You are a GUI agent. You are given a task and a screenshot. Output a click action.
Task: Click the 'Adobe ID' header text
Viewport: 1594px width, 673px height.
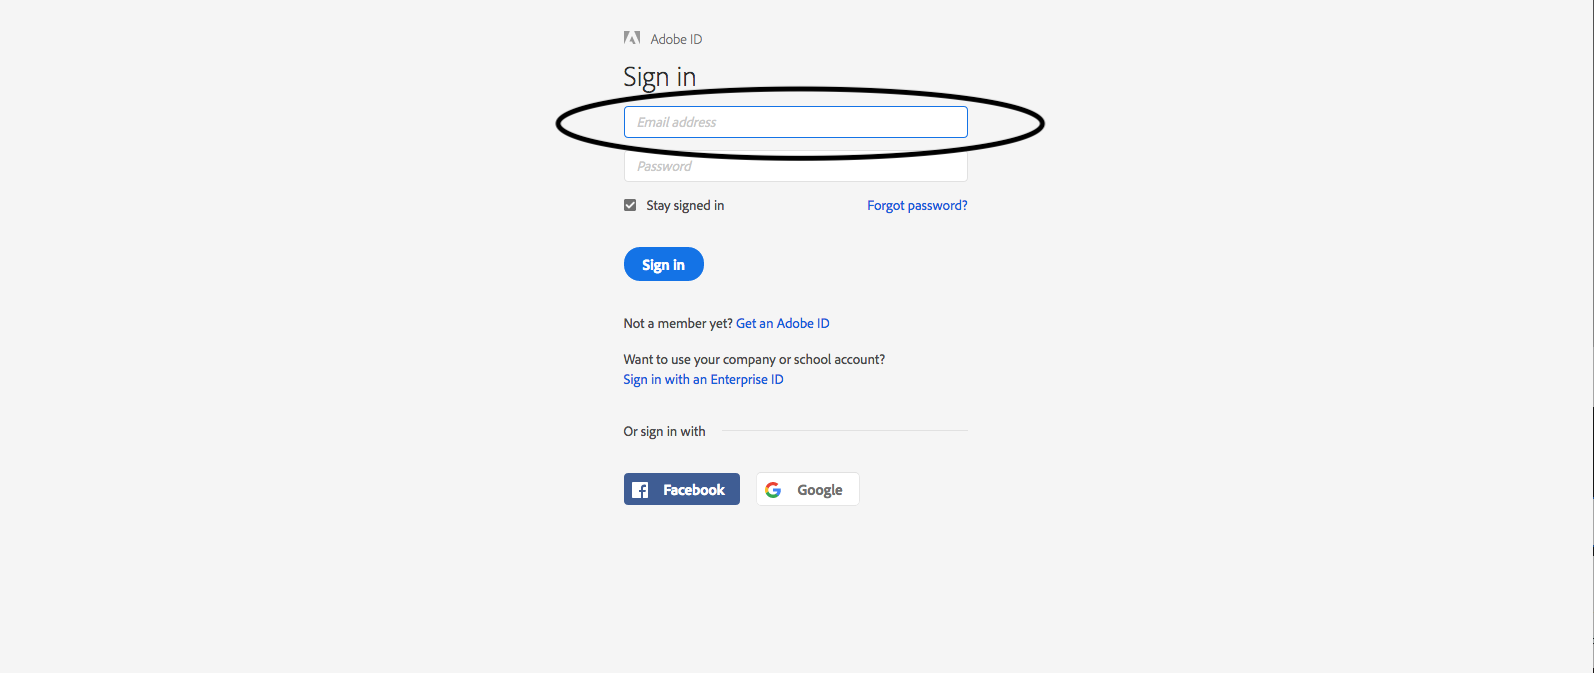tap(677, 40)
